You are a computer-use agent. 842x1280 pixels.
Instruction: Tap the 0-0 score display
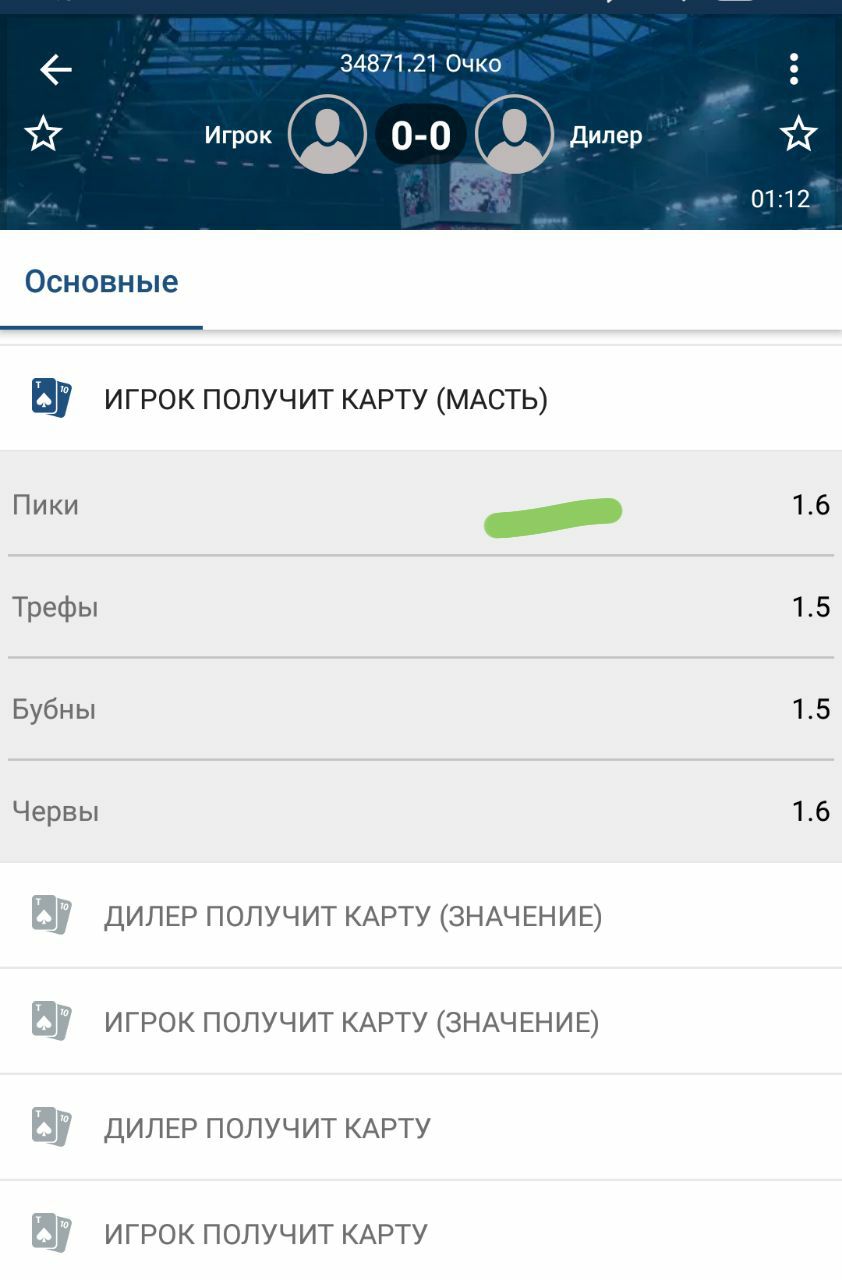421,135
